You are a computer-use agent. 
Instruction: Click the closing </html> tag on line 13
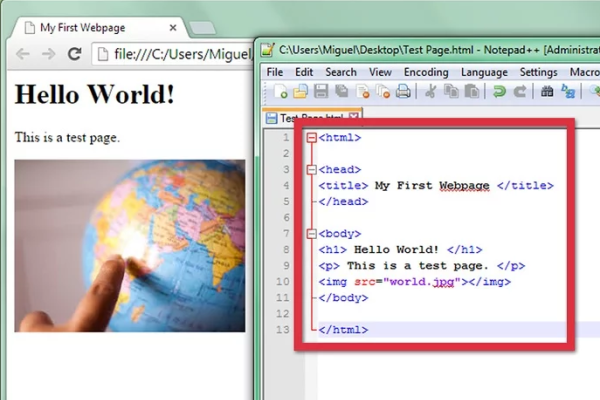pos(343,330)
